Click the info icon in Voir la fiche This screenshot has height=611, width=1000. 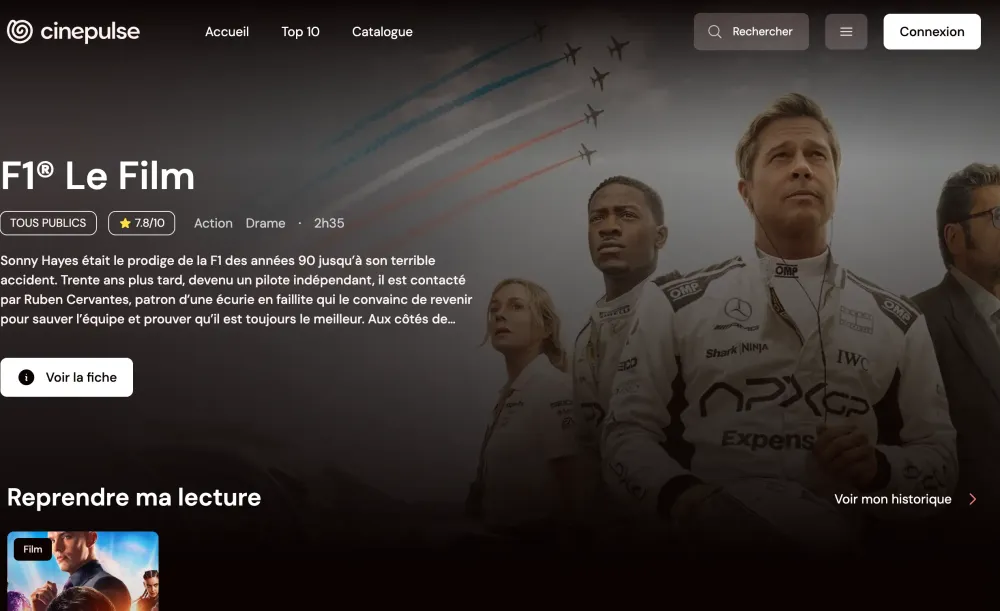point(26,378)
